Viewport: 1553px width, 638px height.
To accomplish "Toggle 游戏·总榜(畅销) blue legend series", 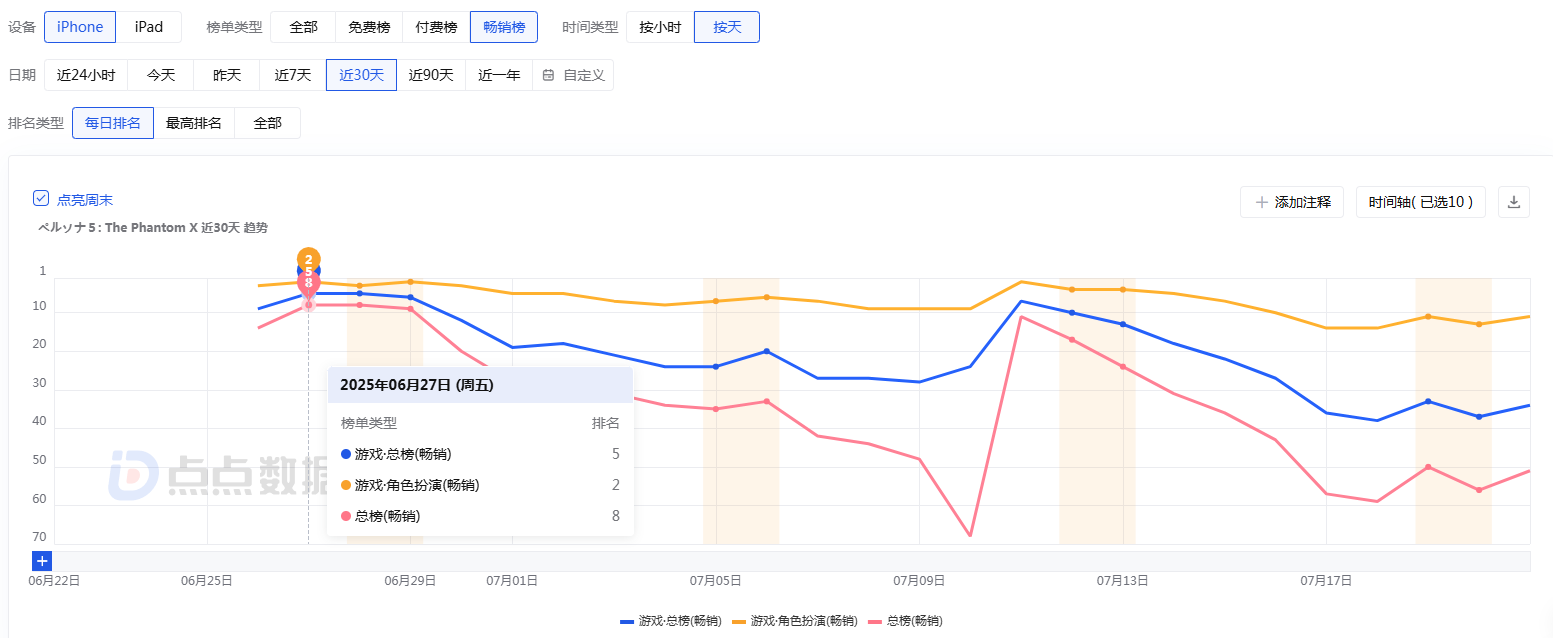I will pos(671,621).
